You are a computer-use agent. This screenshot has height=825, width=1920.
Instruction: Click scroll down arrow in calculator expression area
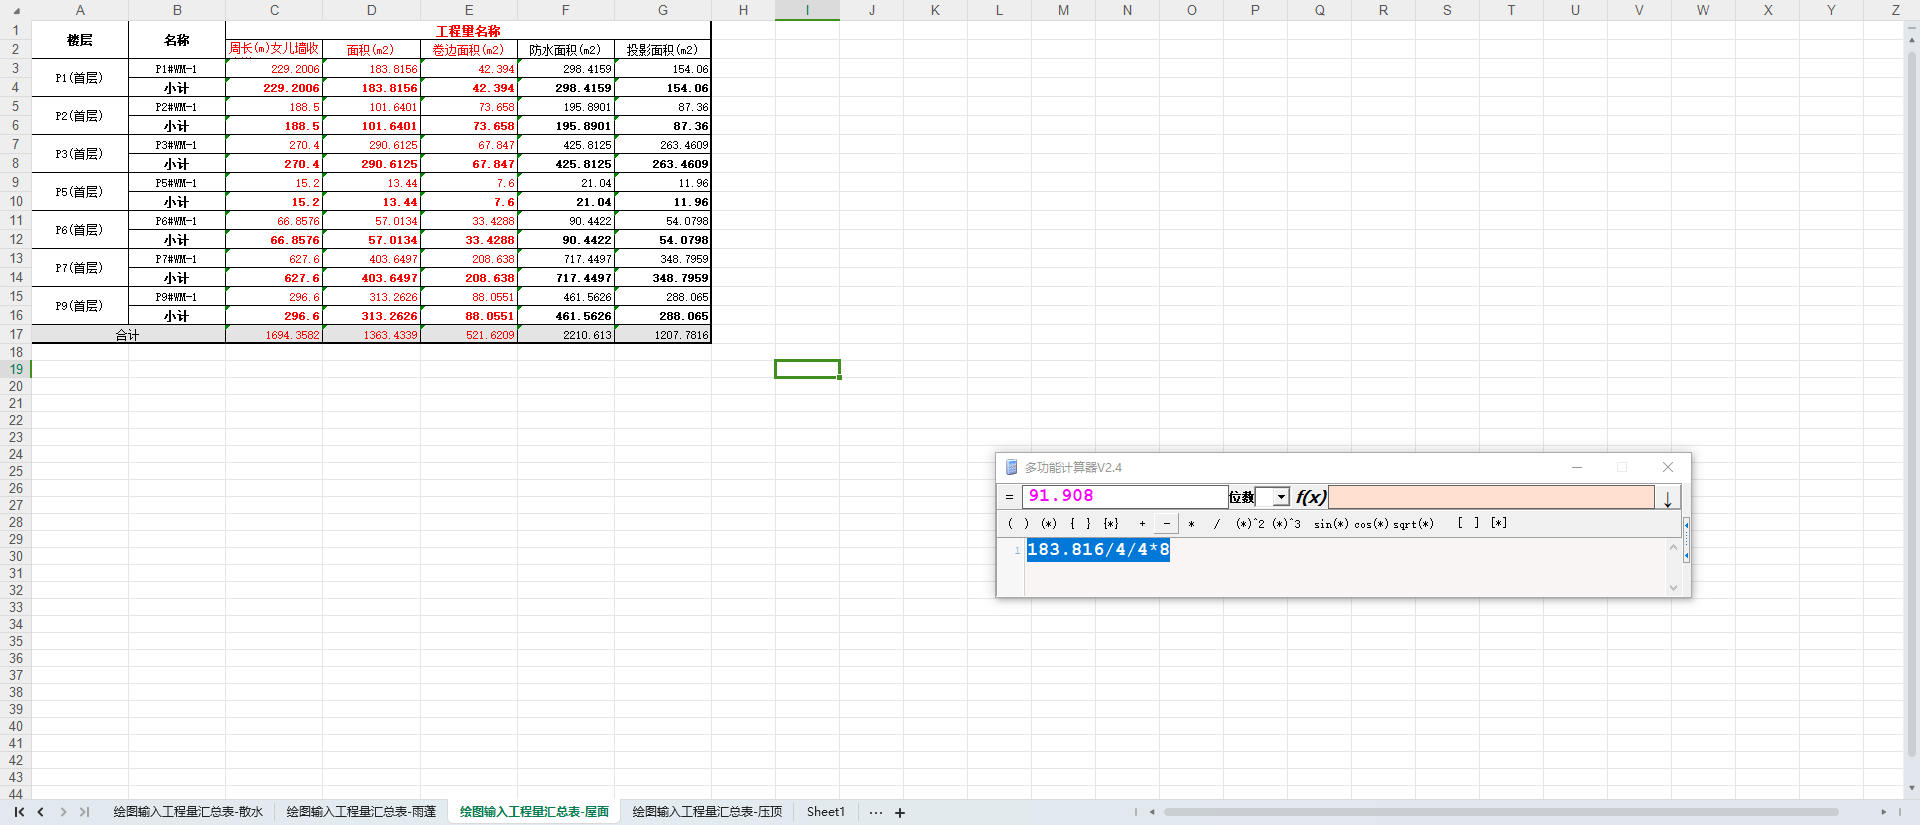[1673, 588]
